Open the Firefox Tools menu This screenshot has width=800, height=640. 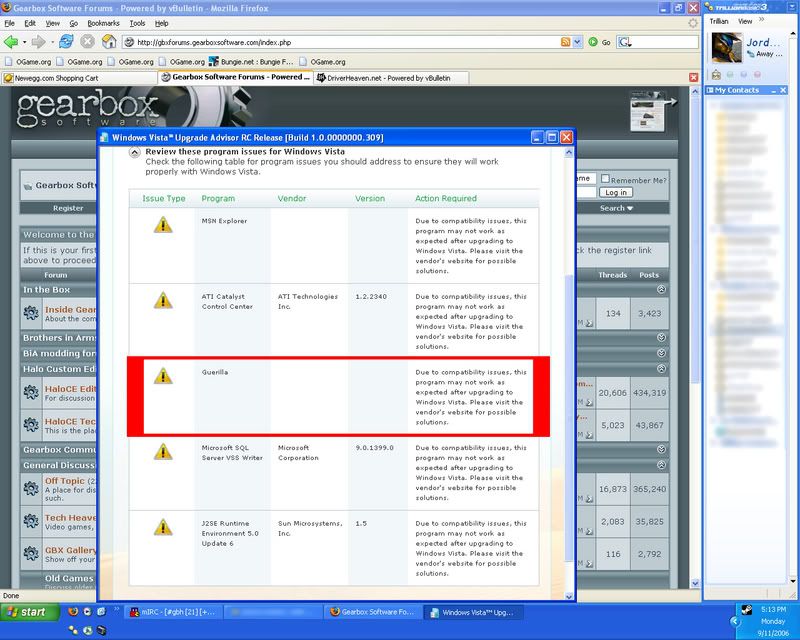(x=137, y=23)
